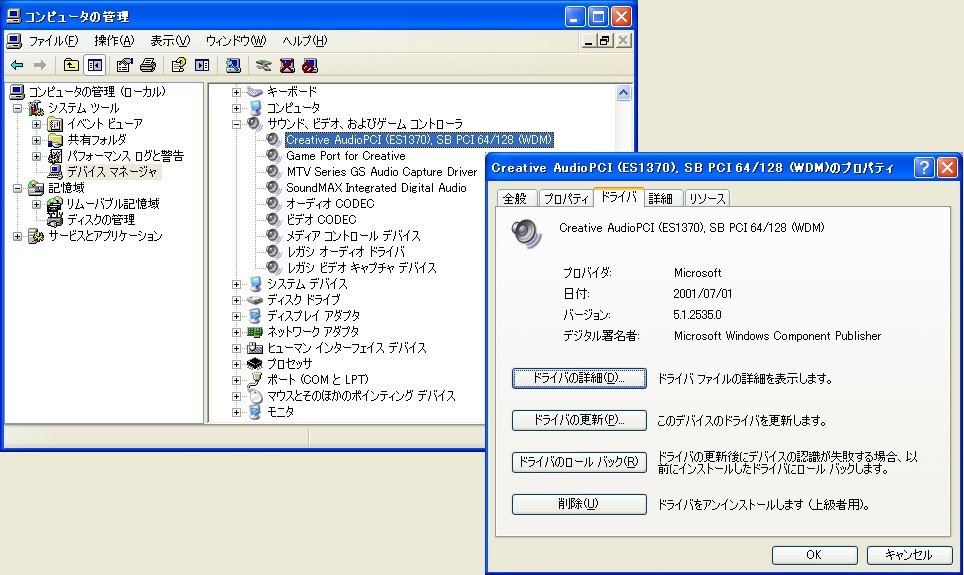Expand the キーボード device category

pos(236,92)
